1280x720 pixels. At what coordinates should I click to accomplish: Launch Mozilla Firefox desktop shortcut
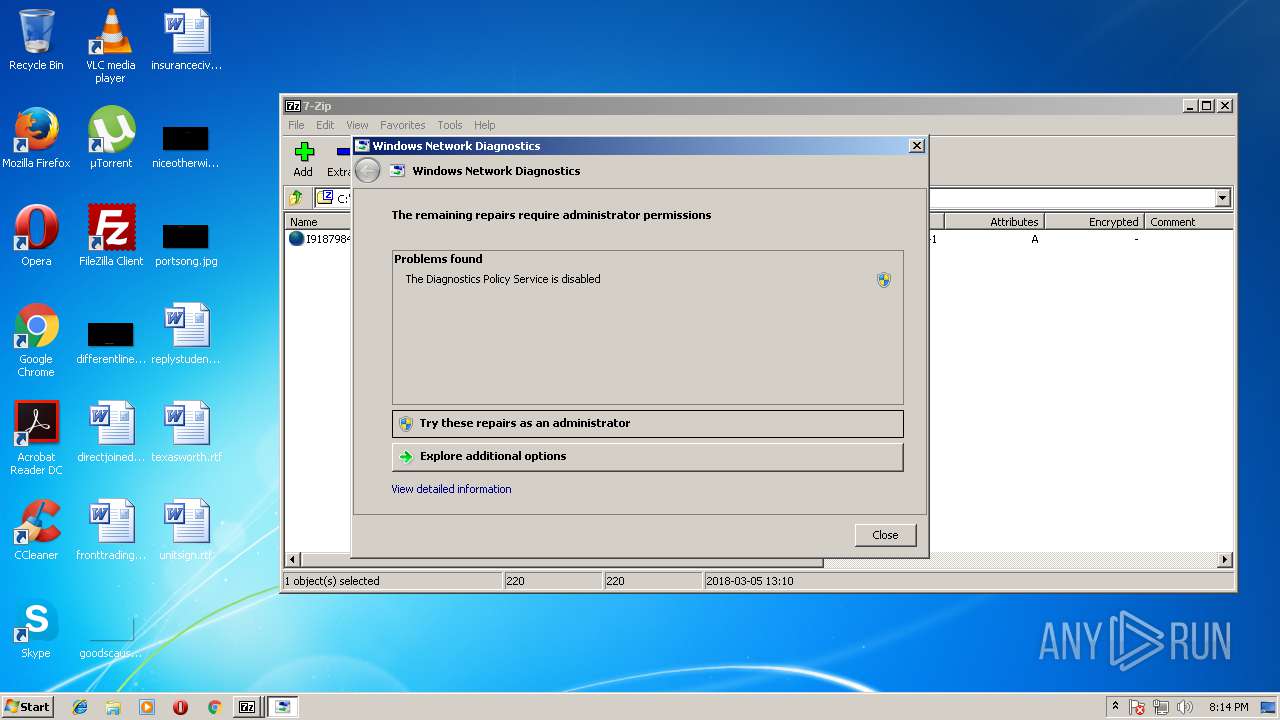click(x=36, y=138)
